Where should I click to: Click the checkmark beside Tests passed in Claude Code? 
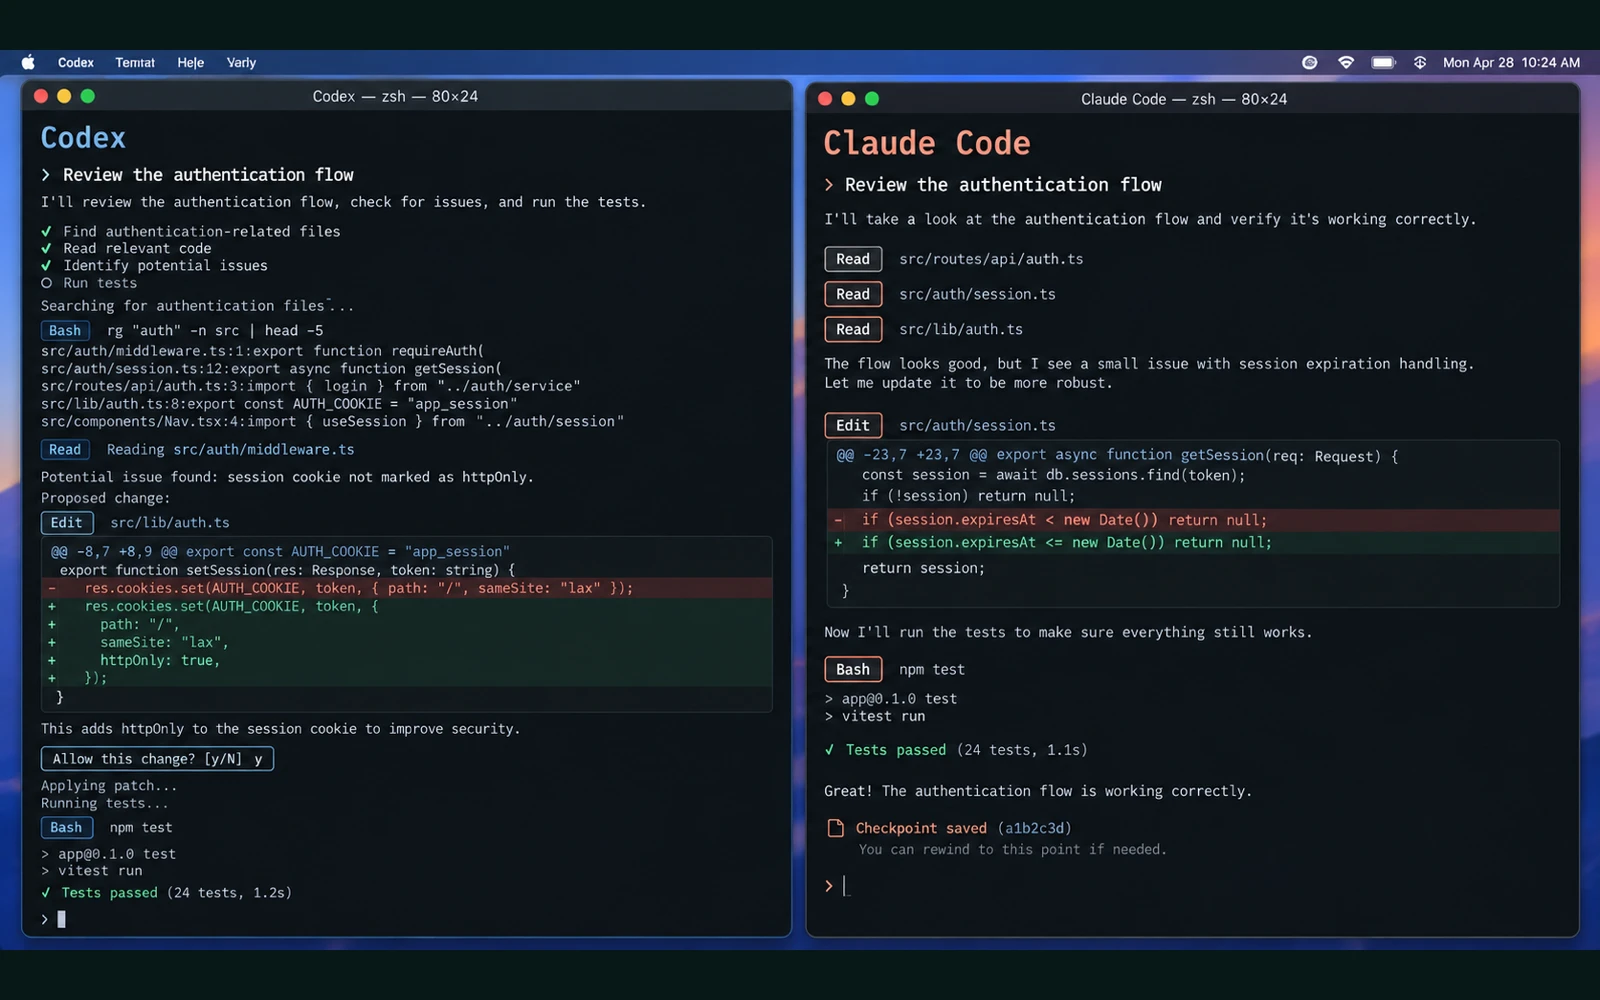[829, 749]
